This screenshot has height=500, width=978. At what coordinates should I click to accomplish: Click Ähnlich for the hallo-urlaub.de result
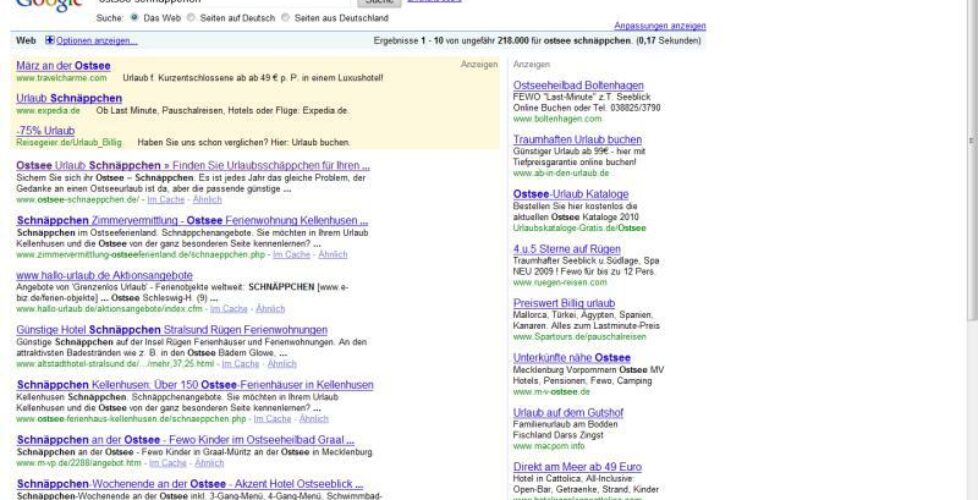[x=270, y=309]
